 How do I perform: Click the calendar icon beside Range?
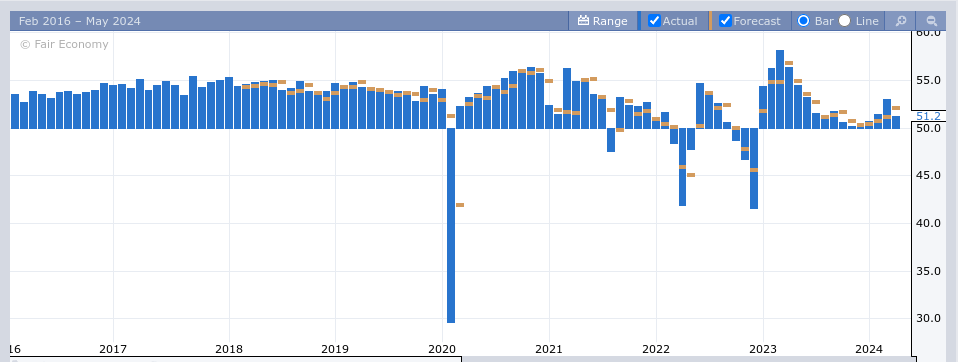click(583, 21)
